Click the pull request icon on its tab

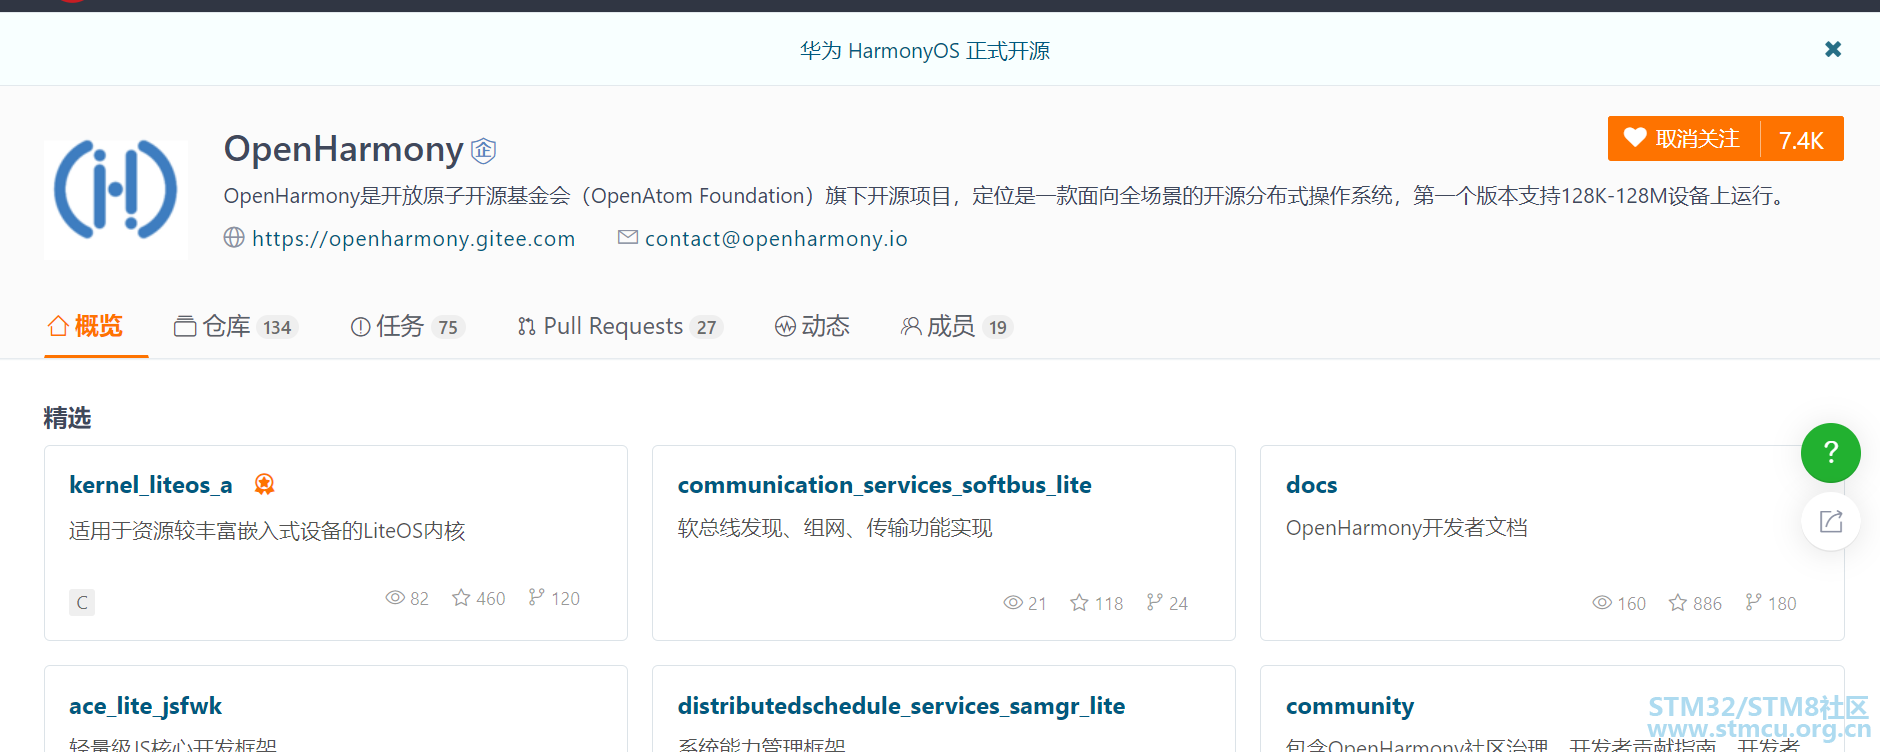click(527, 327)
